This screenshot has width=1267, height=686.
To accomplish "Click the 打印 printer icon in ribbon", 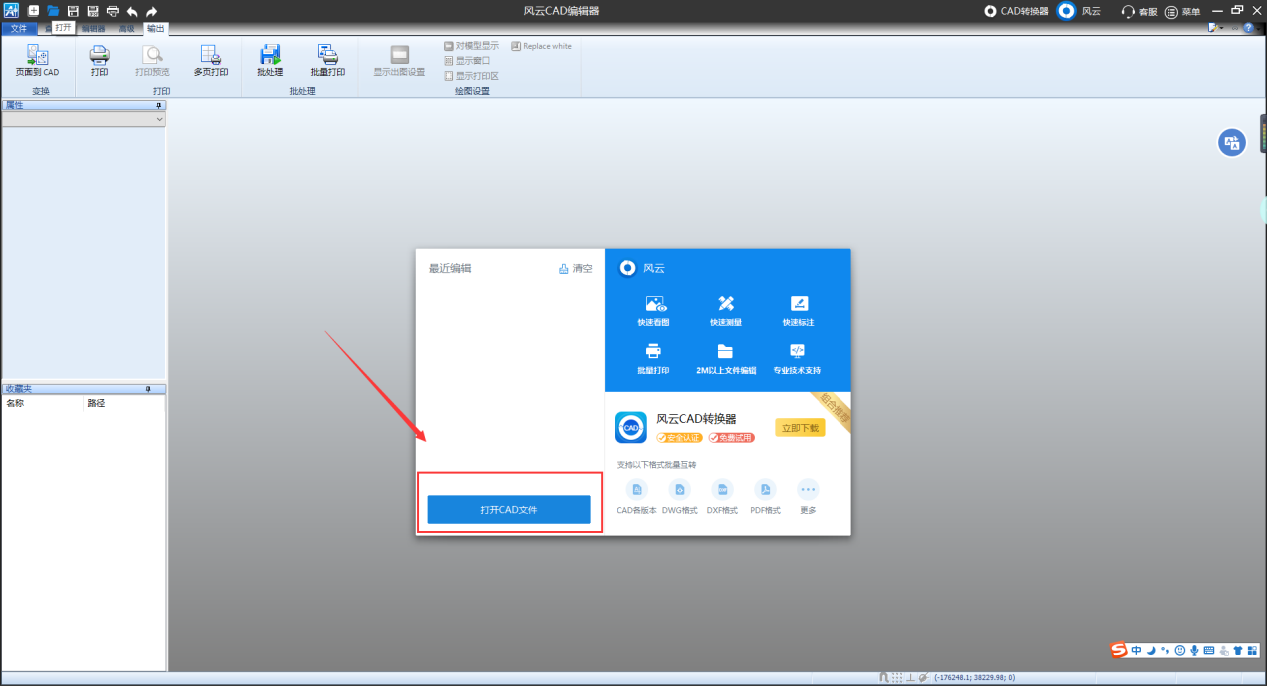I will click(x=100, y=60).
